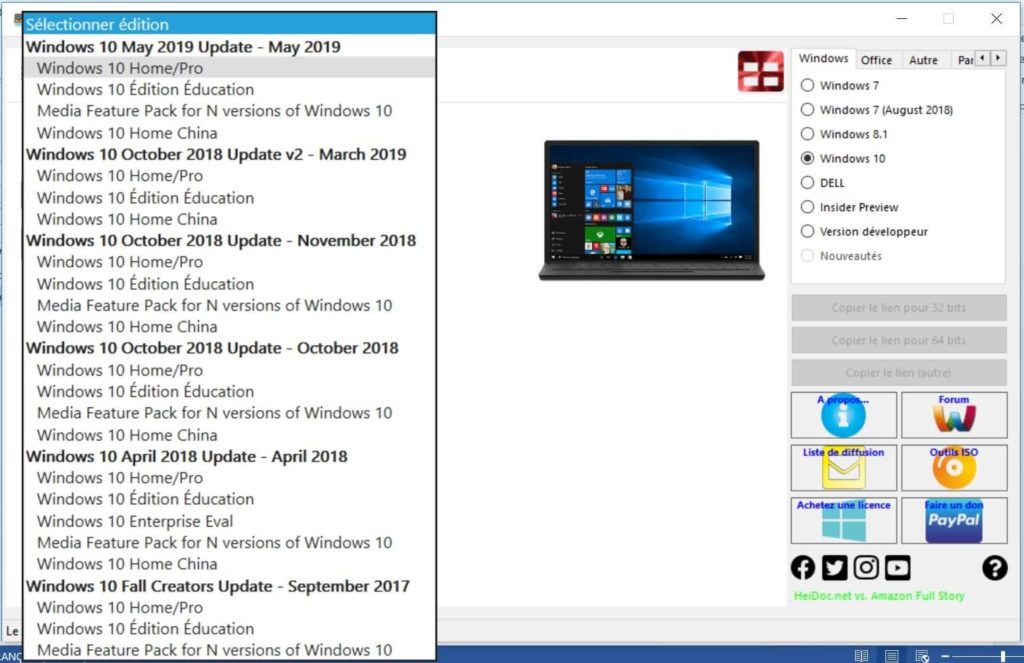The height and width of the screenshot is (663, 1024).
Task: Open the 'HeiDoc.net vs. Amazon Full Story' link
Action: click(x=878, y=596)
